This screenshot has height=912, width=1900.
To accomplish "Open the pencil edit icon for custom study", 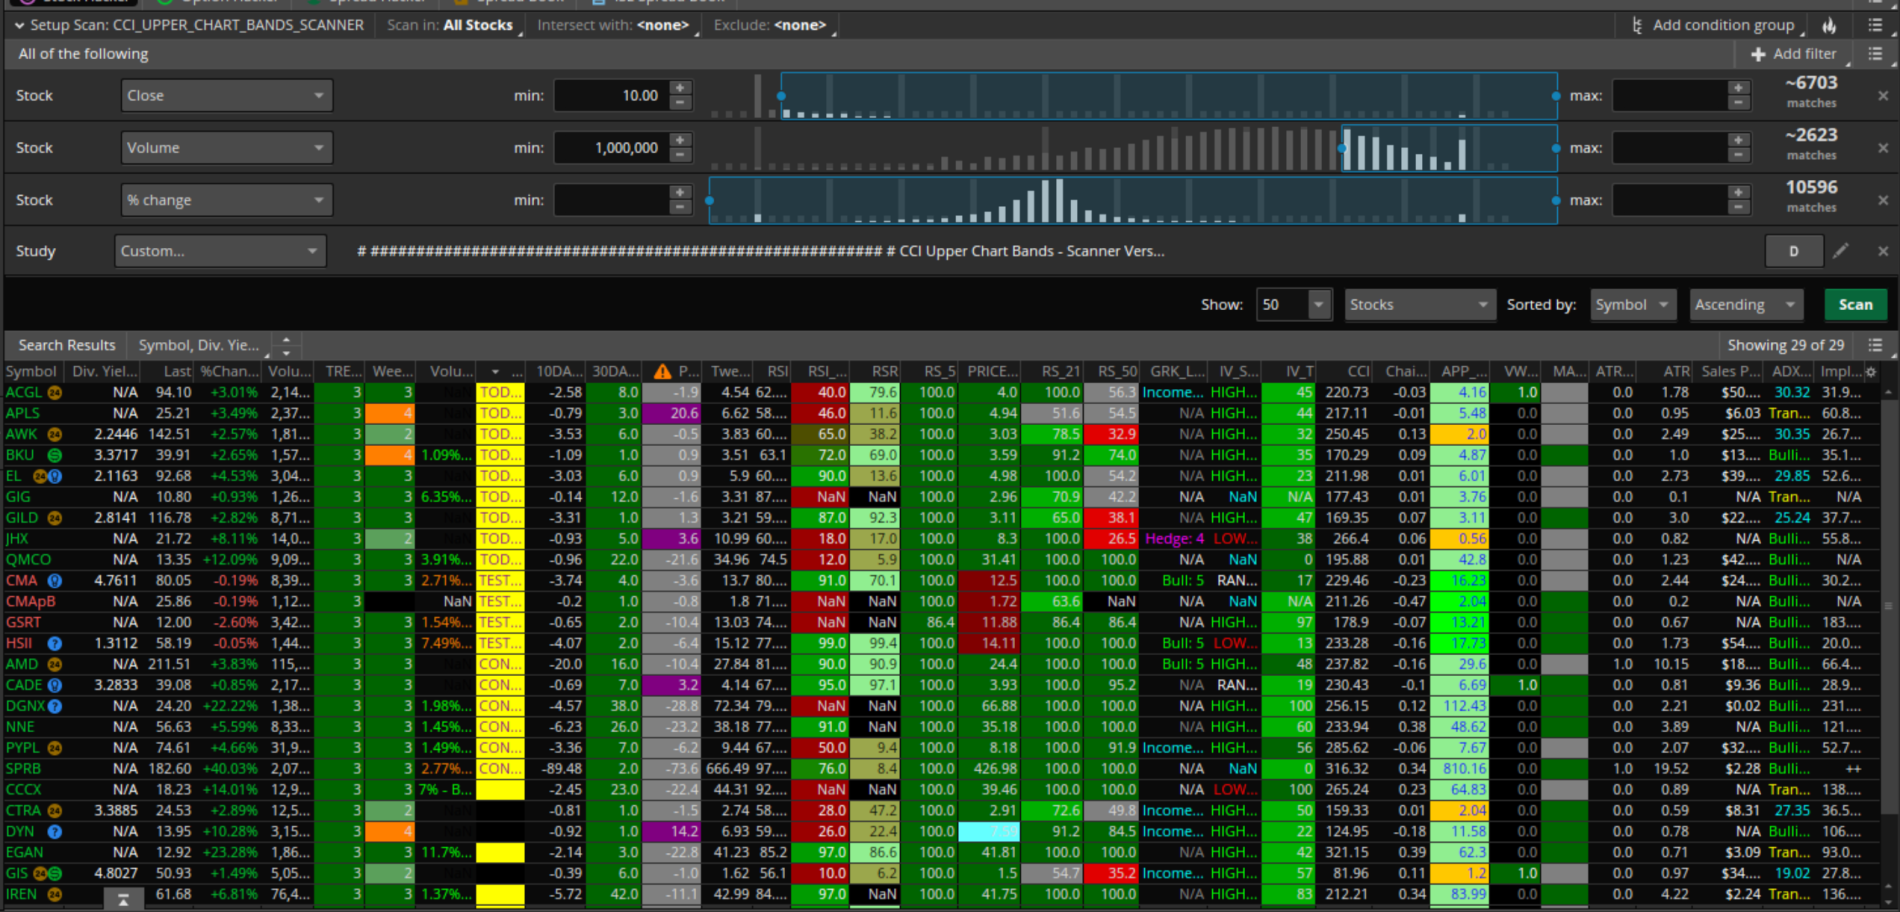I will (x=1841, y=251).
